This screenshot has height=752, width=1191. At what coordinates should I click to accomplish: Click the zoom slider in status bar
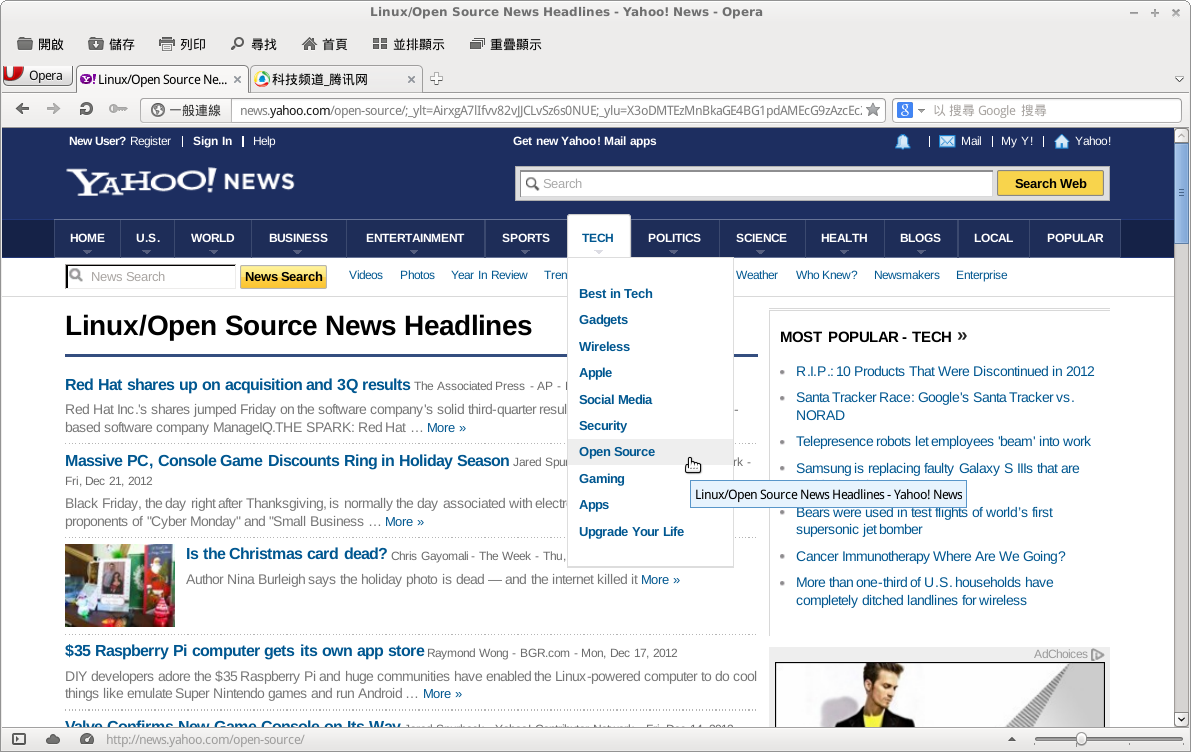point(1108,739)
